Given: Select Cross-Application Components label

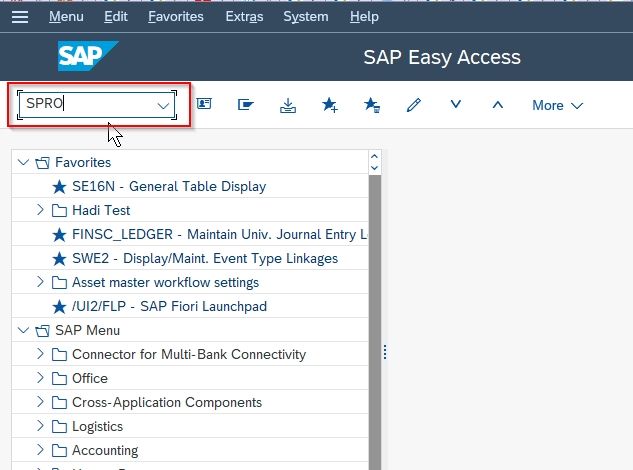Looking at the screenshot, I should click(x=167, y=403).
